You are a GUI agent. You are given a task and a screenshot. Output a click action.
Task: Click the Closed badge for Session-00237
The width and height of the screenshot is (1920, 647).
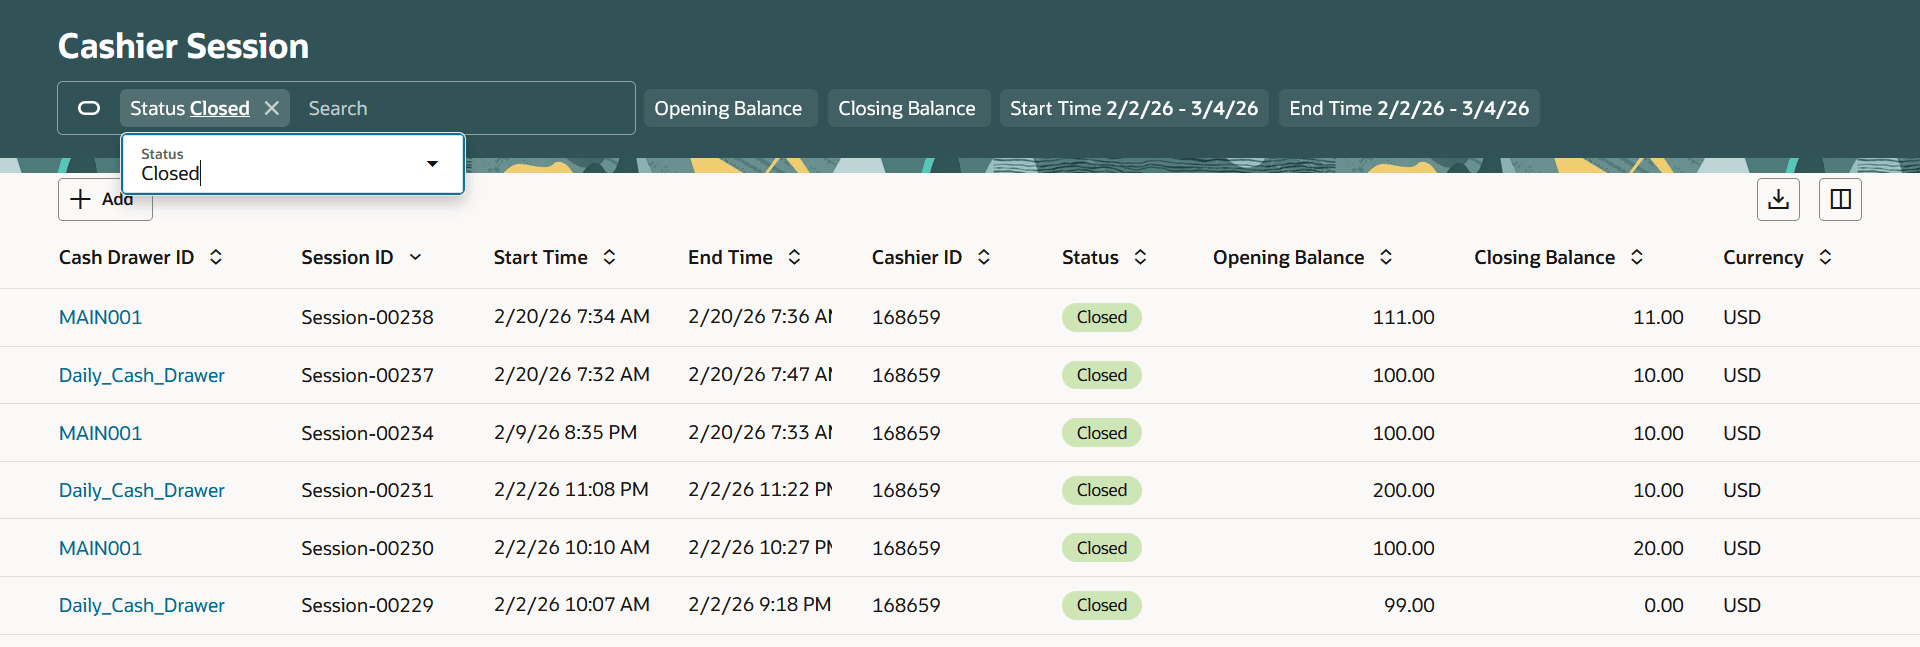pyautogui.click(x=1101, y=375)
